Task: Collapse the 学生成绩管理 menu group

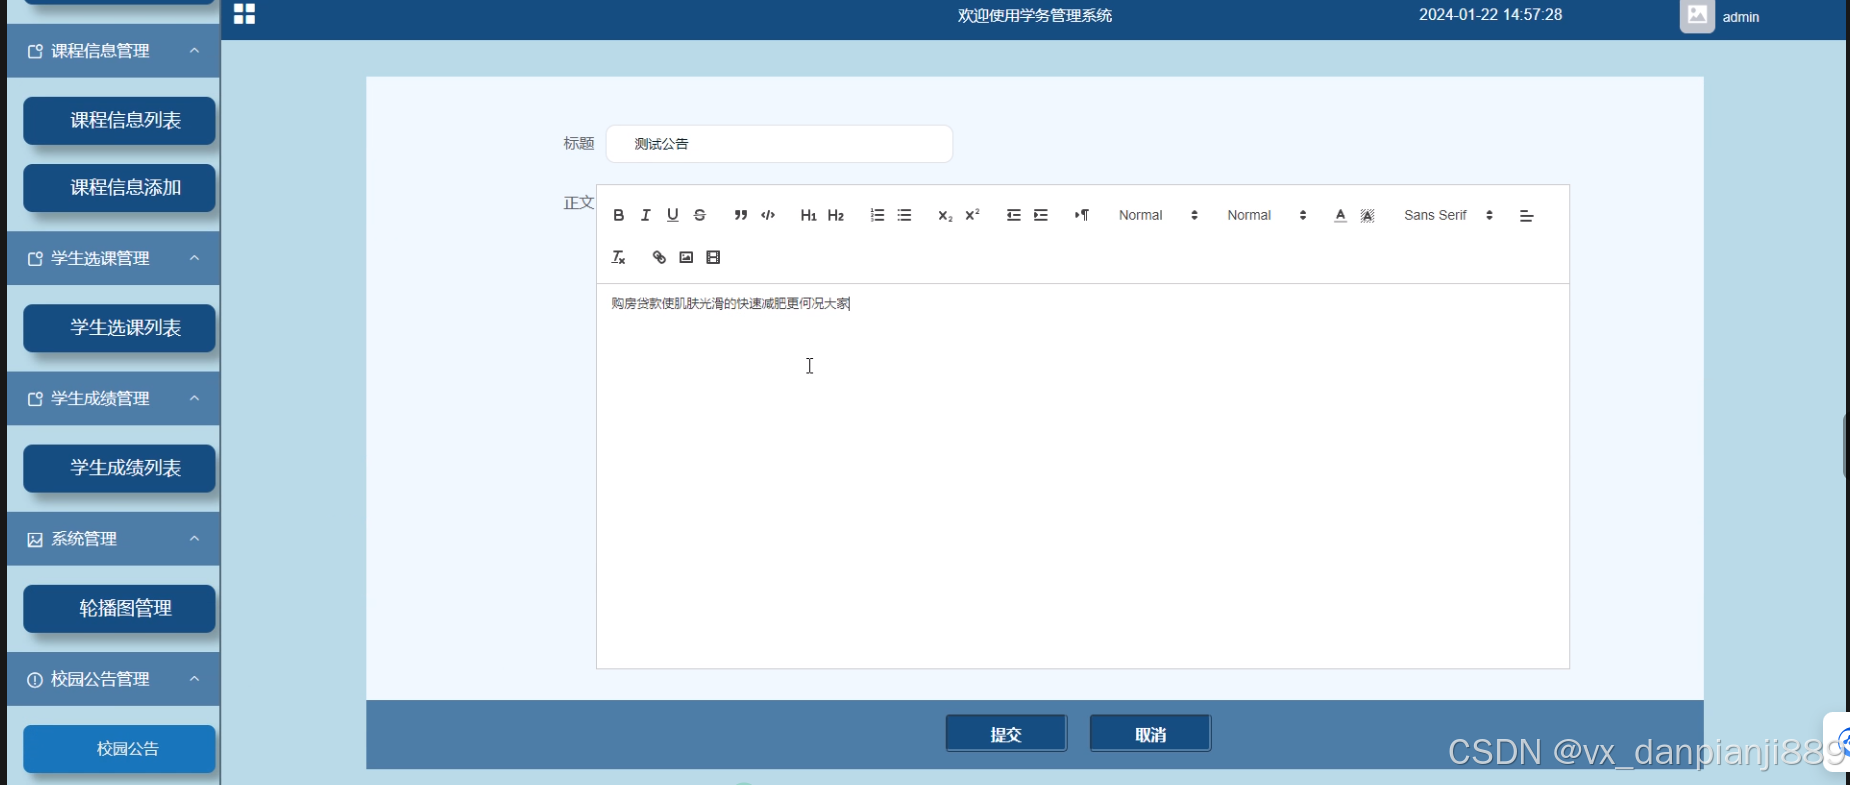Action: click(113, 398)
